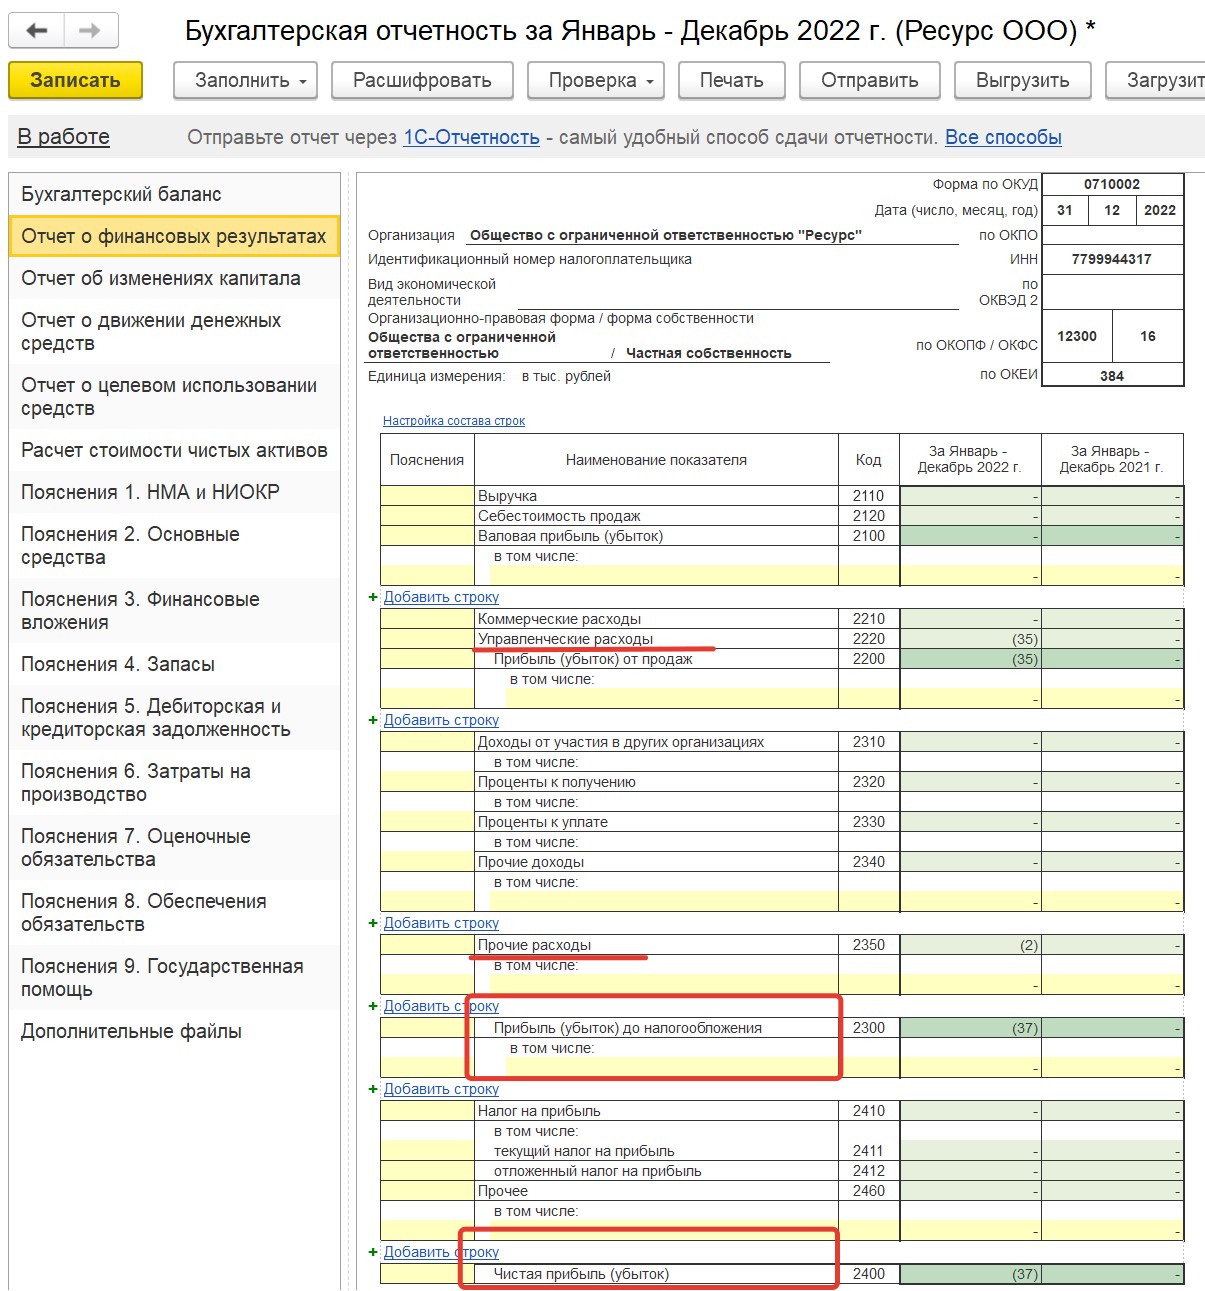Select Отчет о финансовых результатах section
This screenshot has height=1291, width=1205.
click(x=175, y=236)
